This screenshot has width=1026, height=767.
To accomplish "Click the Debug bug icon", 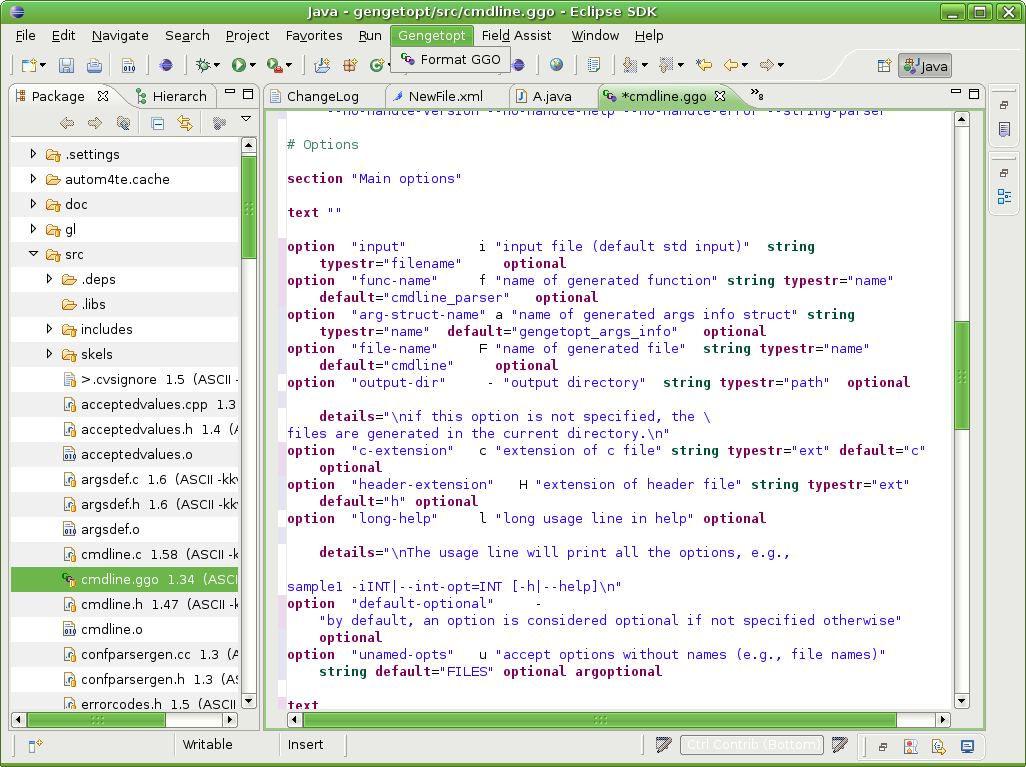I will [x=204, y=66].
